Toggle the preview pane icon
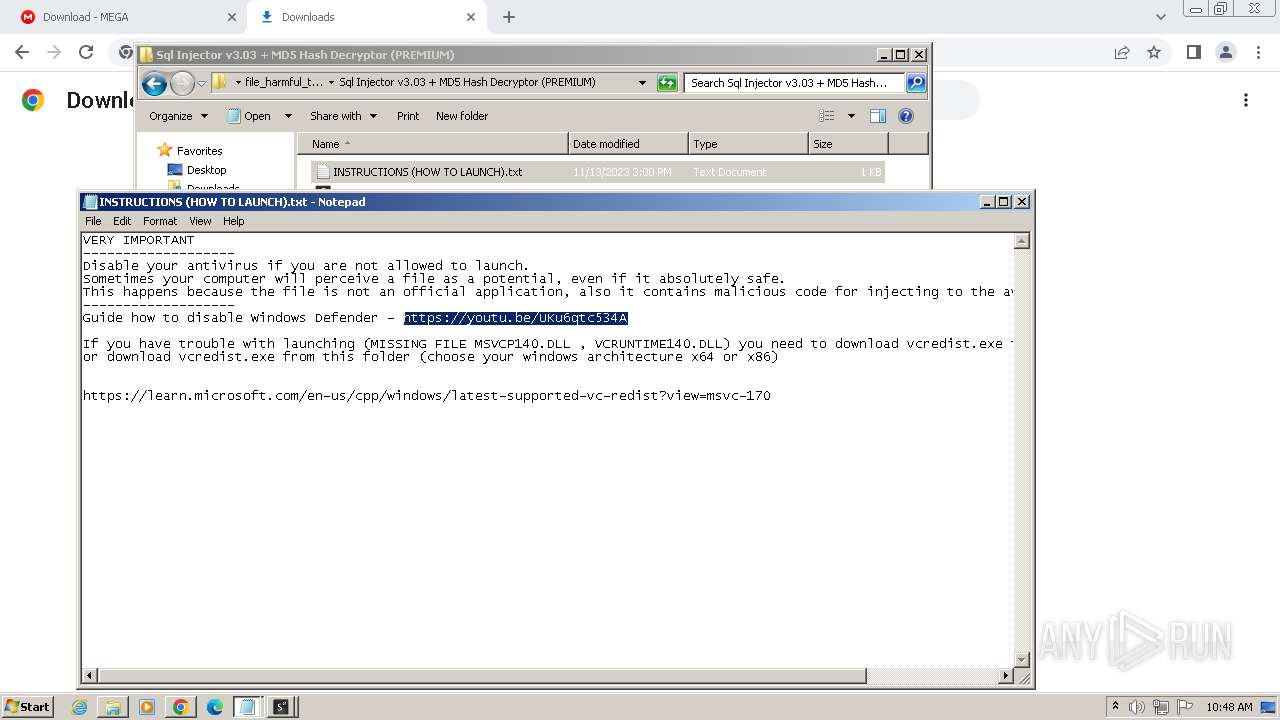The width and height of the screenshot is (1280, 720). [877, 116]
